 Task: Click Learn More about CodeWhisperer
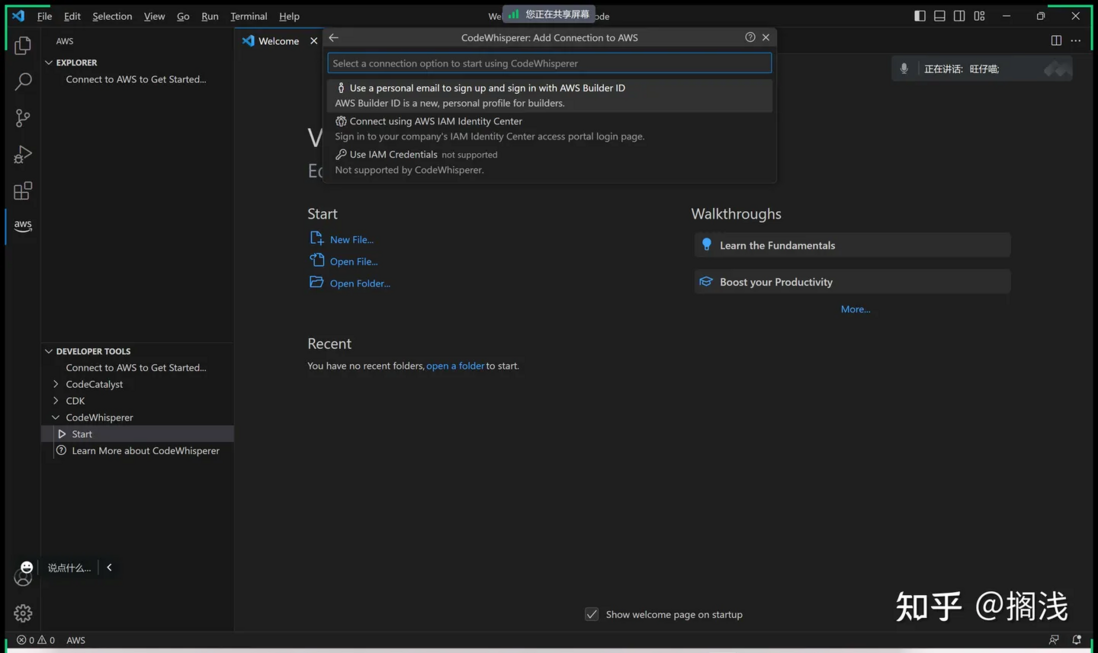point(146,451)
